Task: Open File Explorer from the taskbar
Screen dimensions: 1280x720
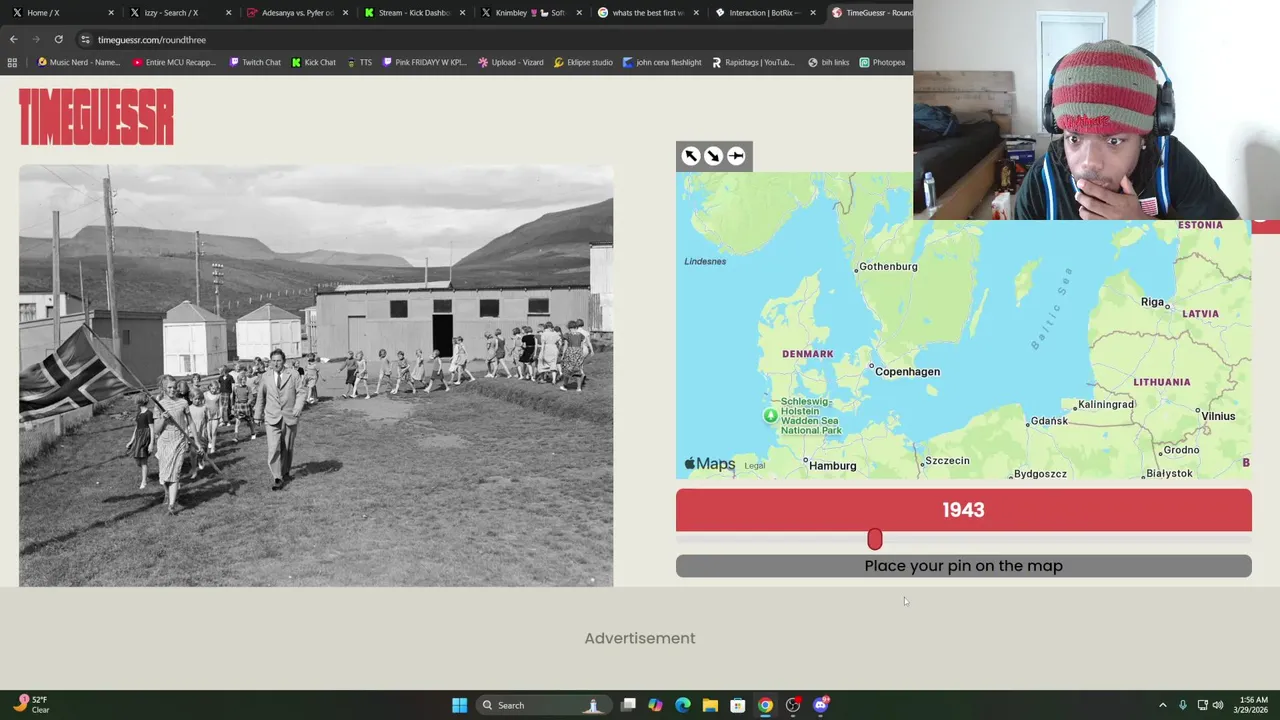Action: (710, 705)
